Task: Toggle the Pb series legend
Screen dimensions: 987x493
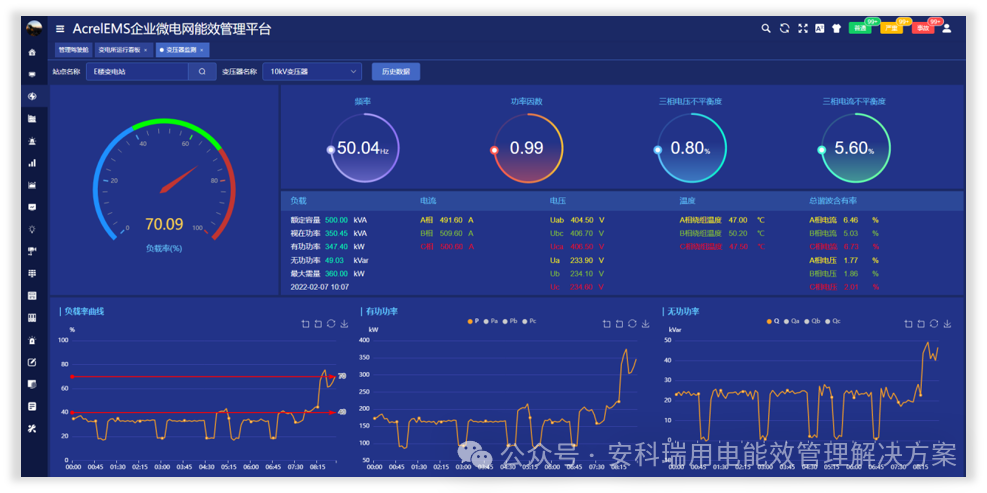Action: click(x=510, y=321)
